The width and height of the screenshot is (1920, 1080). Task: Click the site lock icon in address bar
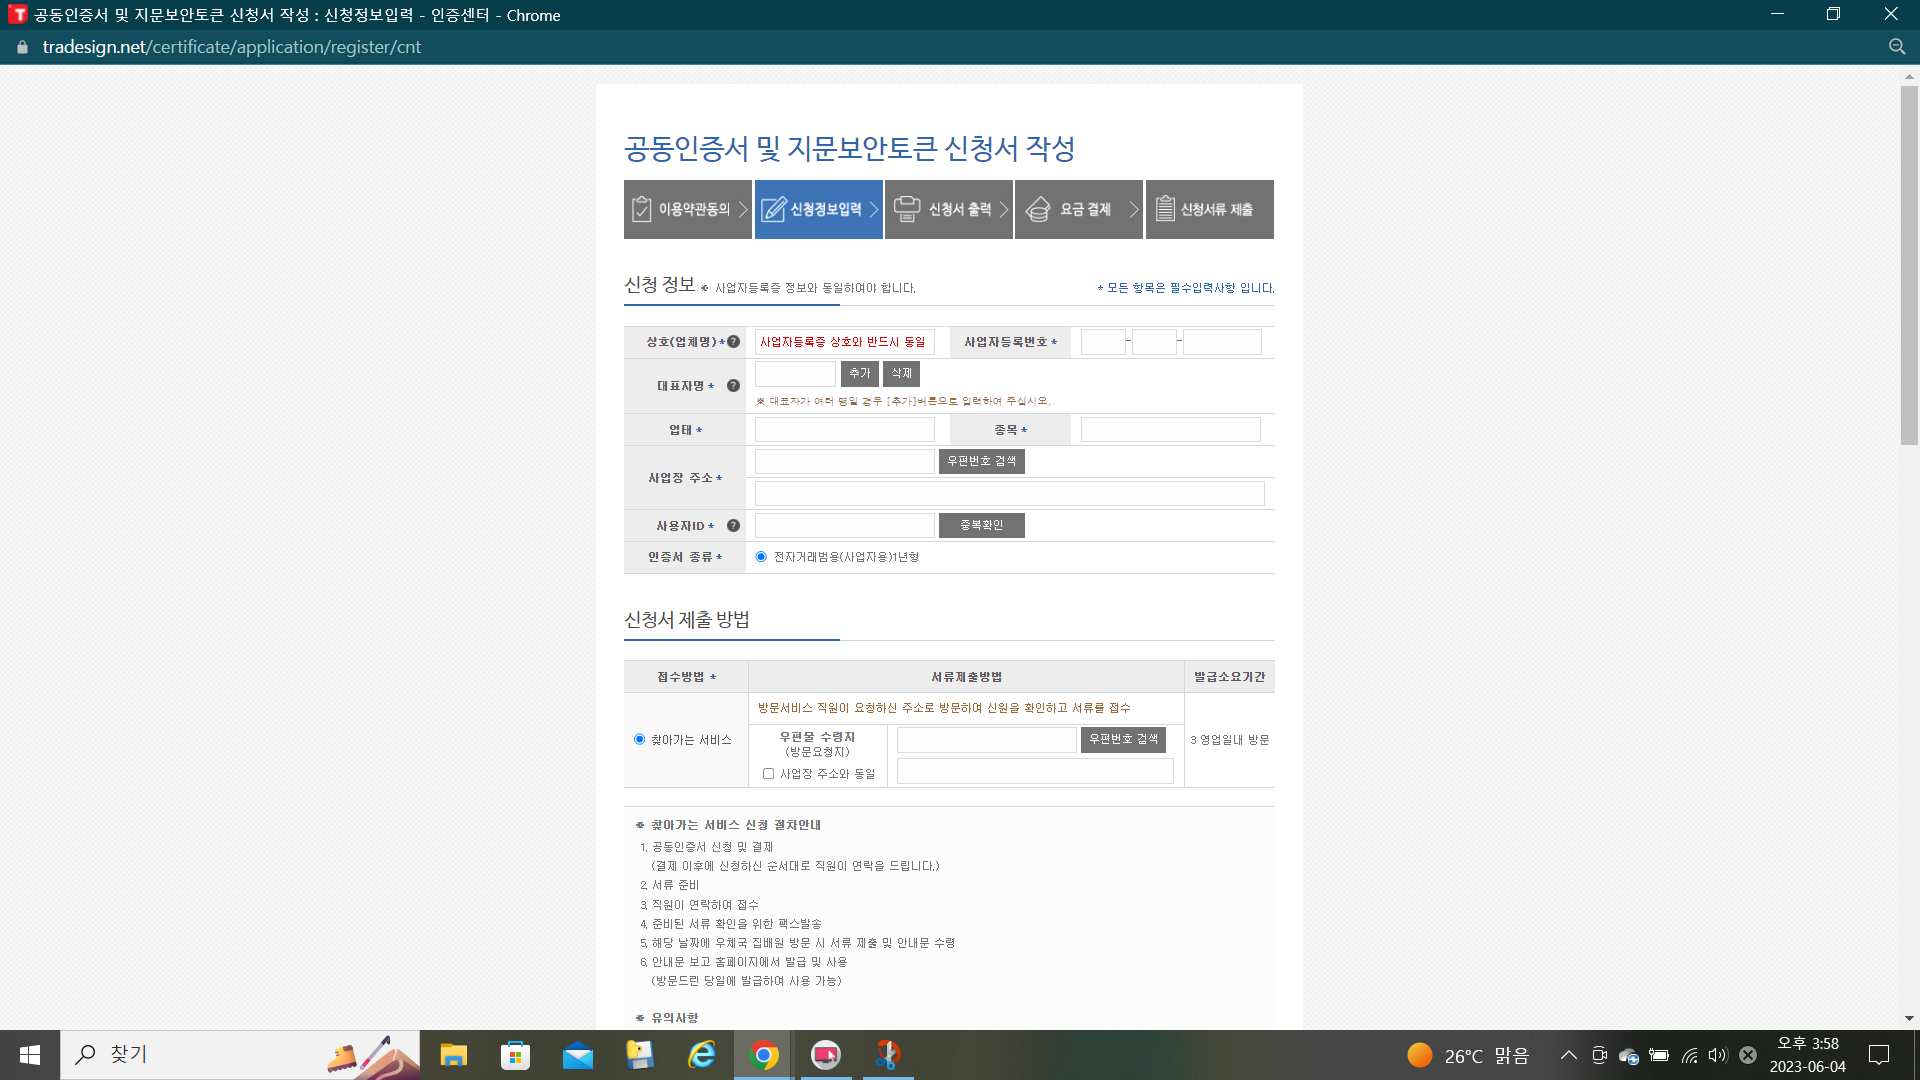coord(22,47)
